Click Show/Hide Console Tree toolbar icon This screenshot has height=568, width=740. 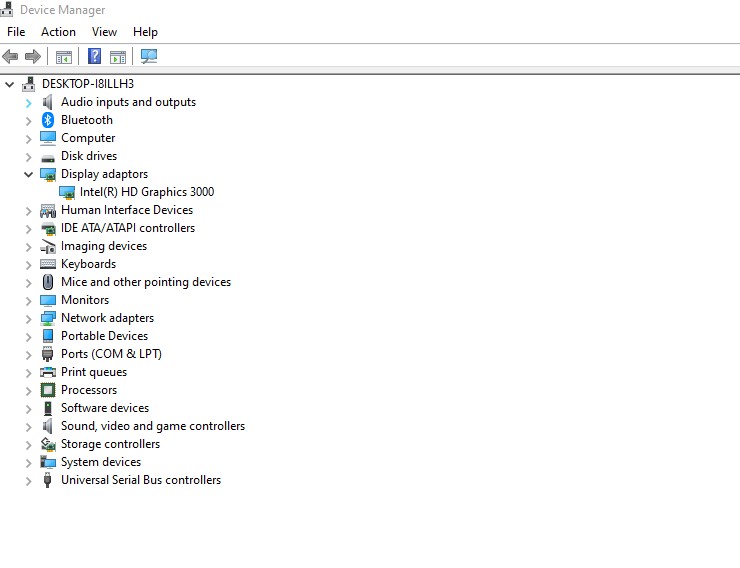64,57
